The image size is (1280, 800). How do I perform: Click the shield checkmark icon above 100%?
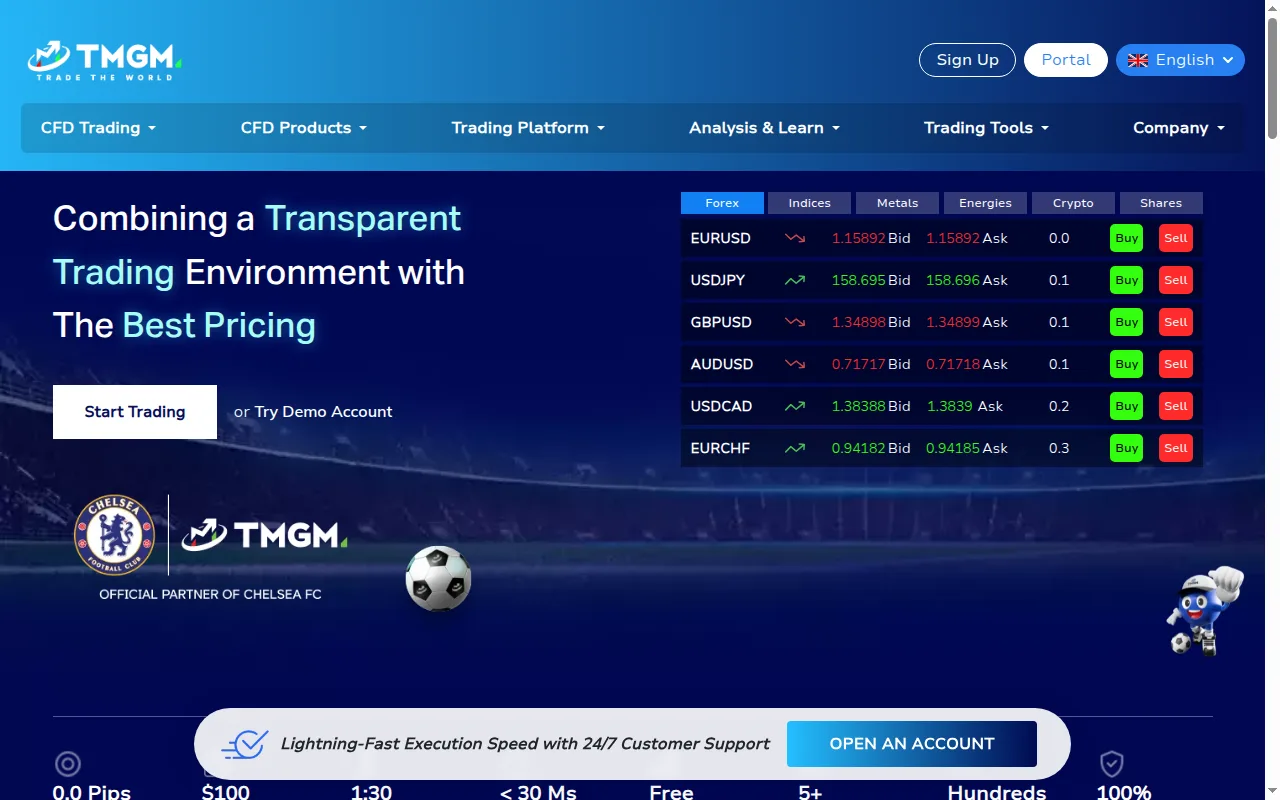click(x=1112, y=765)
